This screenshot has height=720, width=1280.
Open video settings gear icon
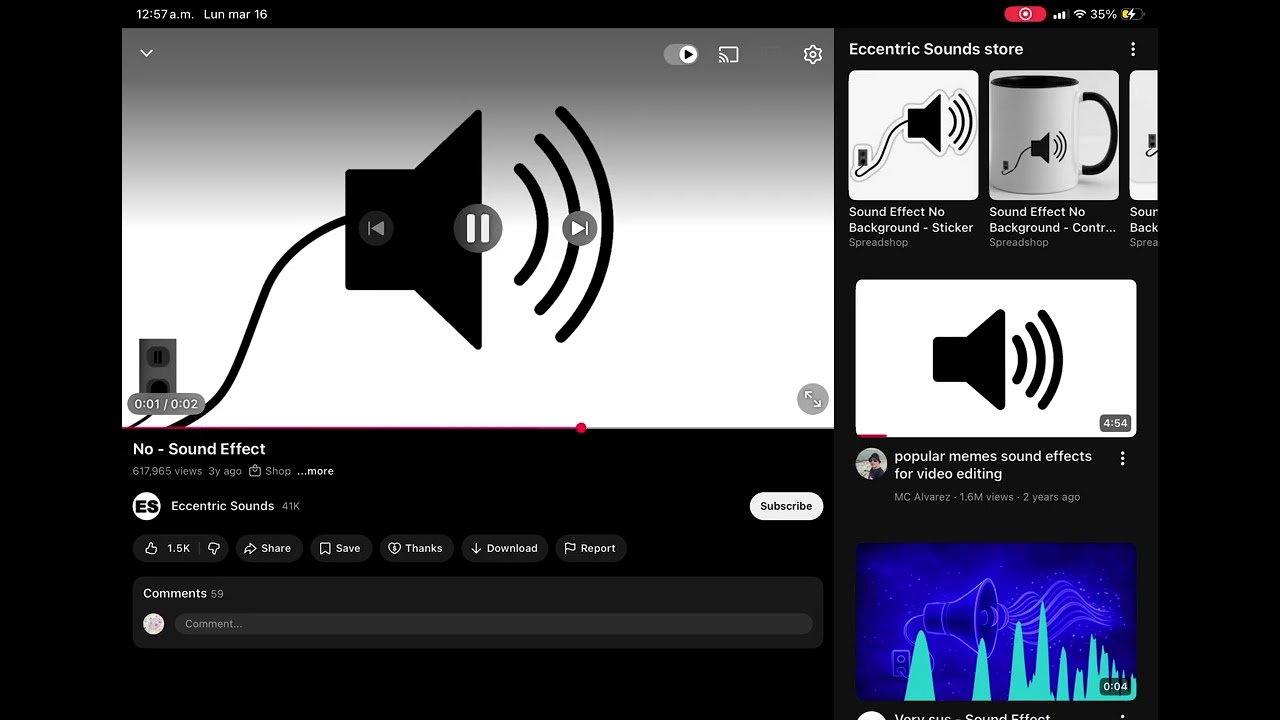[x=813, y=54]
